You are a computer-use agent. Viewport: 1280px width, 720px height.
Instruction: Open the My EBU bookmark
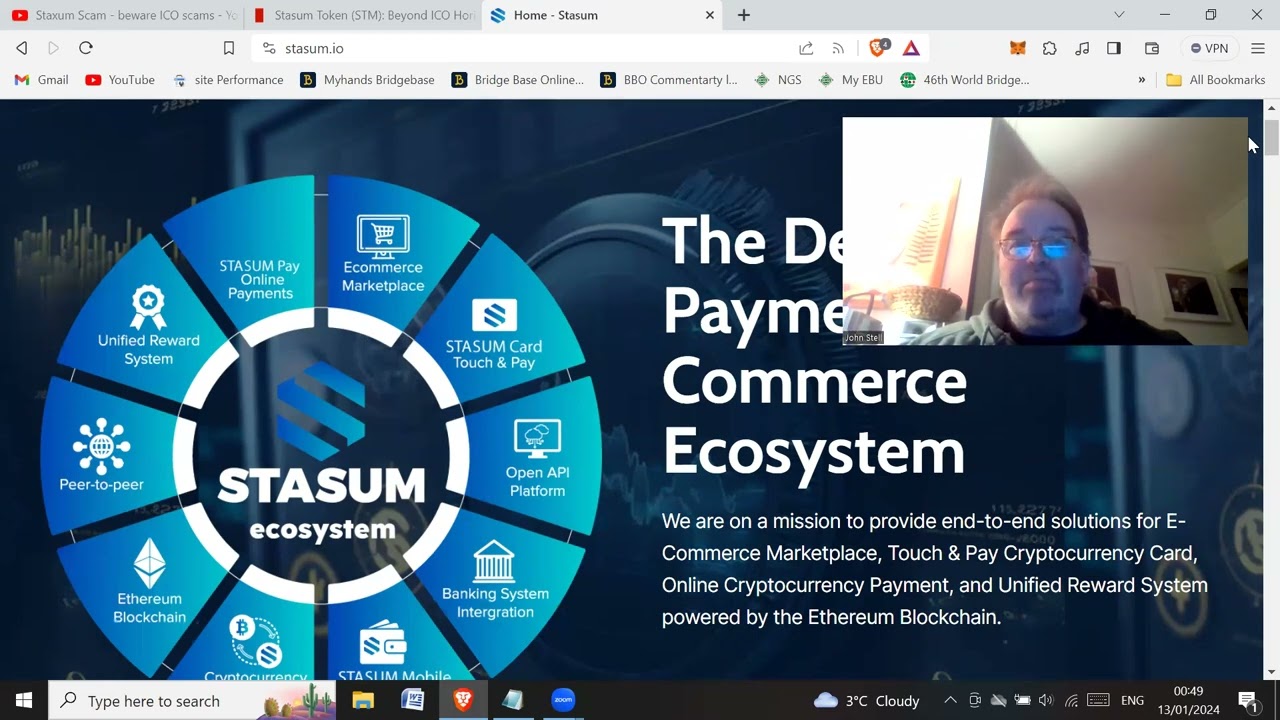(x=850, y=80)
